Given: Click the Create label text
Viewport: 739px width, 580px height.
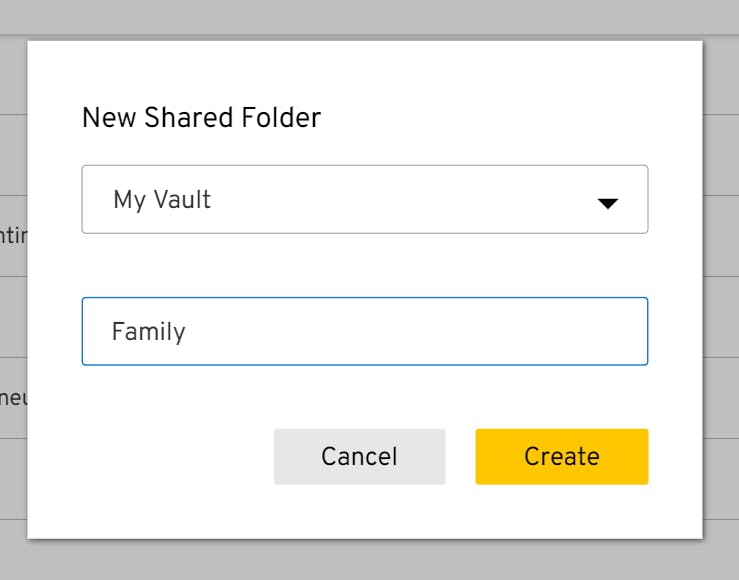Looking at the screenshot, I should (561, 457).
